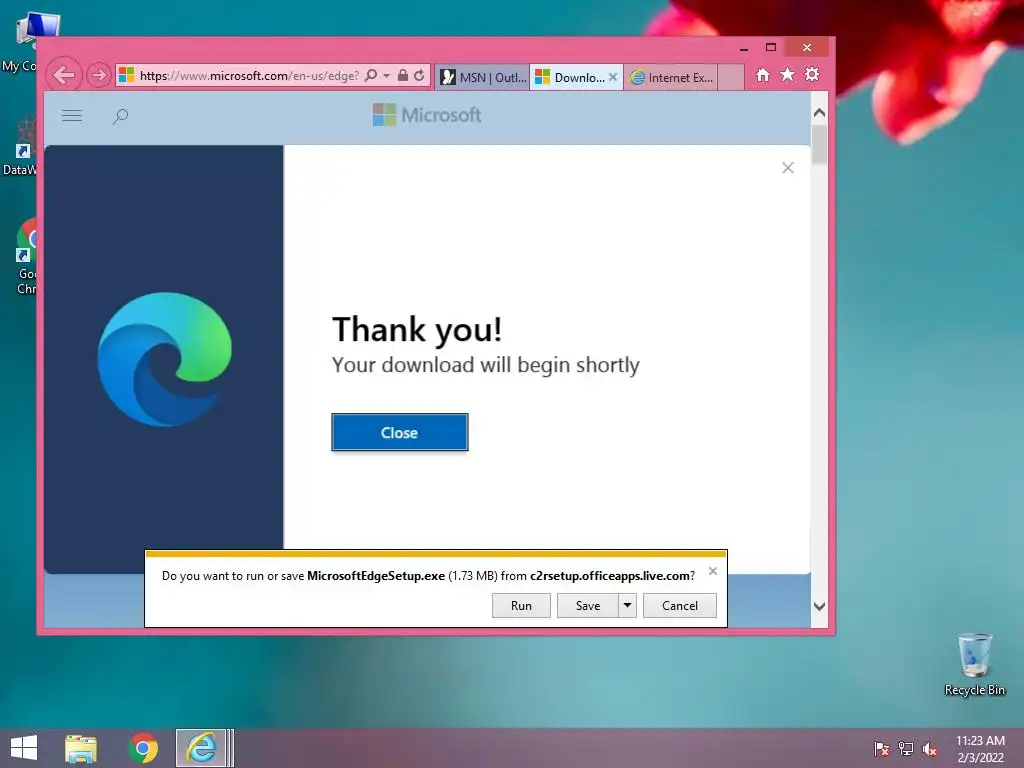Viewport: 1024px width, 768px height.
Task: Open the Tools gear menu
Action: (x=812, y=75)
